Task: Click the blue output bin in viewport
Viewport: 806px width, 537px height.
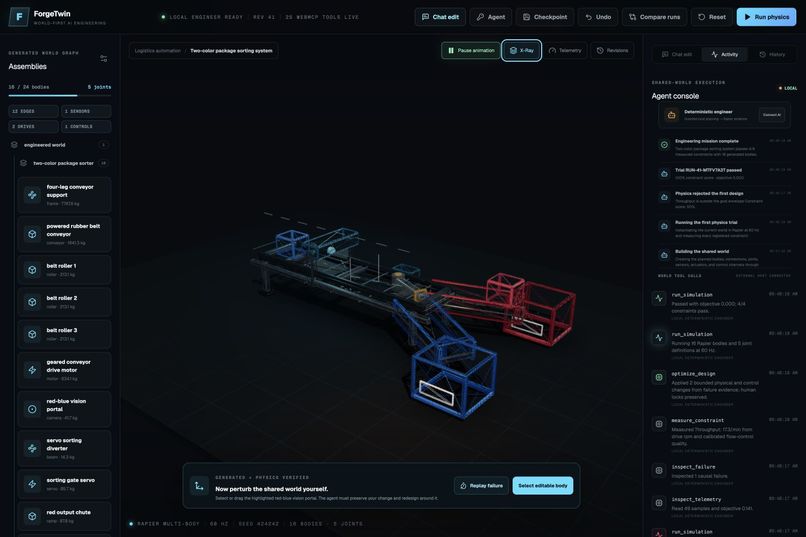Action: [x=453, y=379]
